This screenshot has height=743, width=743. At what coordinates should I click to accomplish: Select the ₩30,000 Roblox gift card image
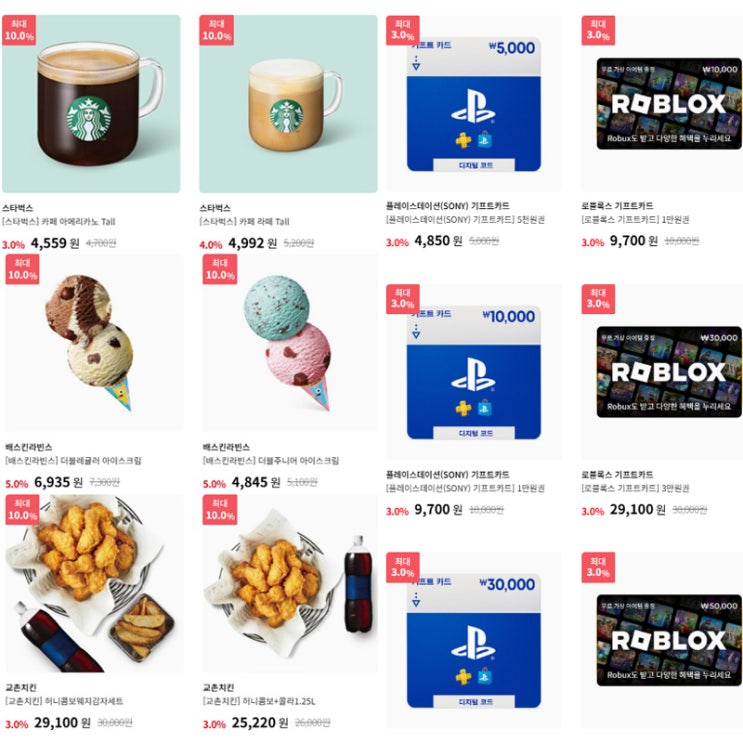[x=669, y=372]
